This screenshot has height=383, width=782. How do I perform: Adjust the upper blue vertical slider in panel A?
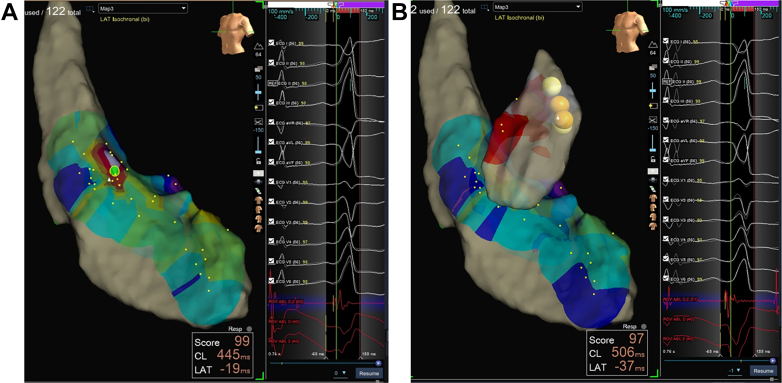258,93
